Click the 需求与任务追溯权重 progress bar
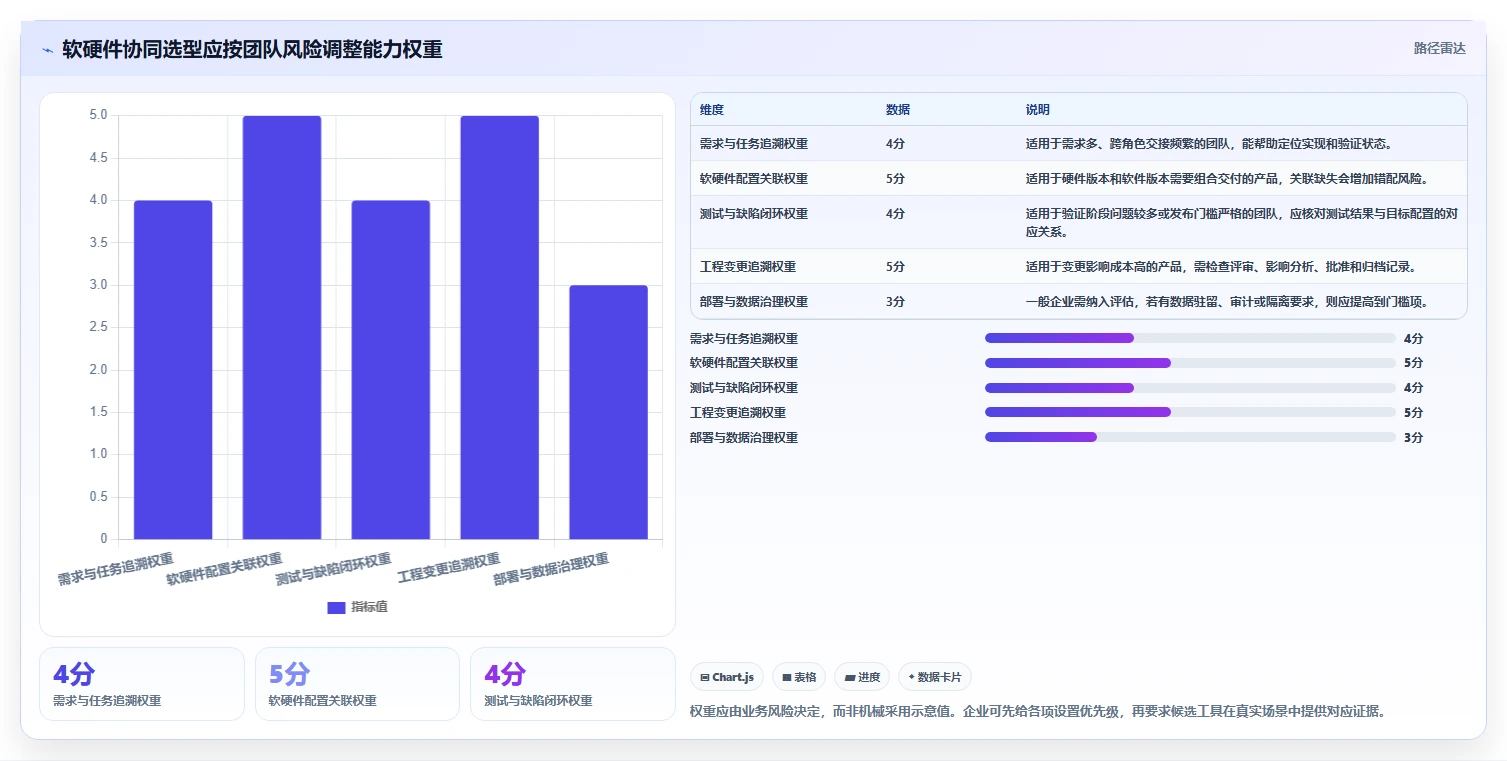Screen dimensions: 1507x761 pos(1190,338)
